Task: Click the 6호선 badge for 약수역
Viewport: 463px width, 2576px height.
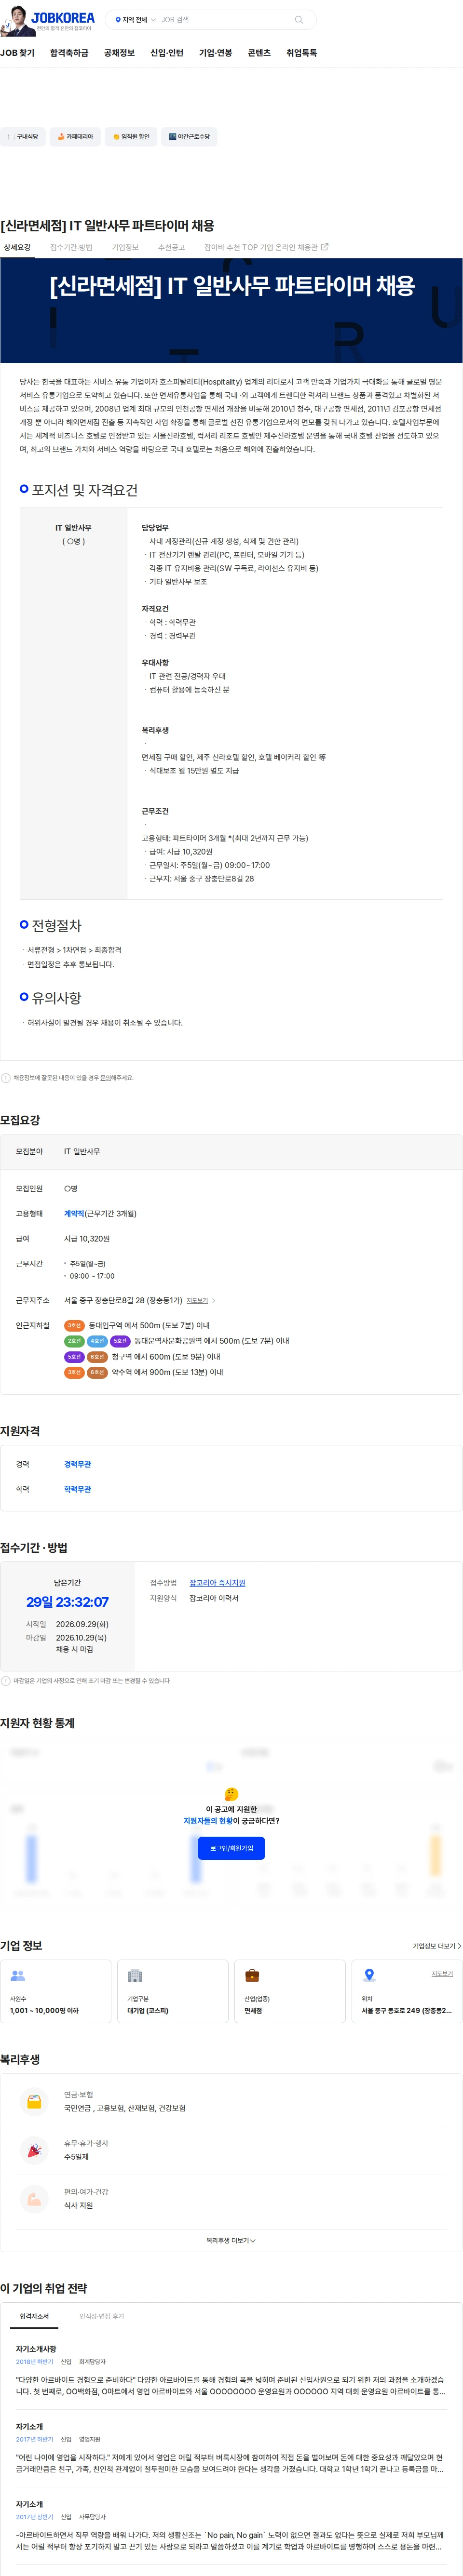Action: coord(97,1373)
